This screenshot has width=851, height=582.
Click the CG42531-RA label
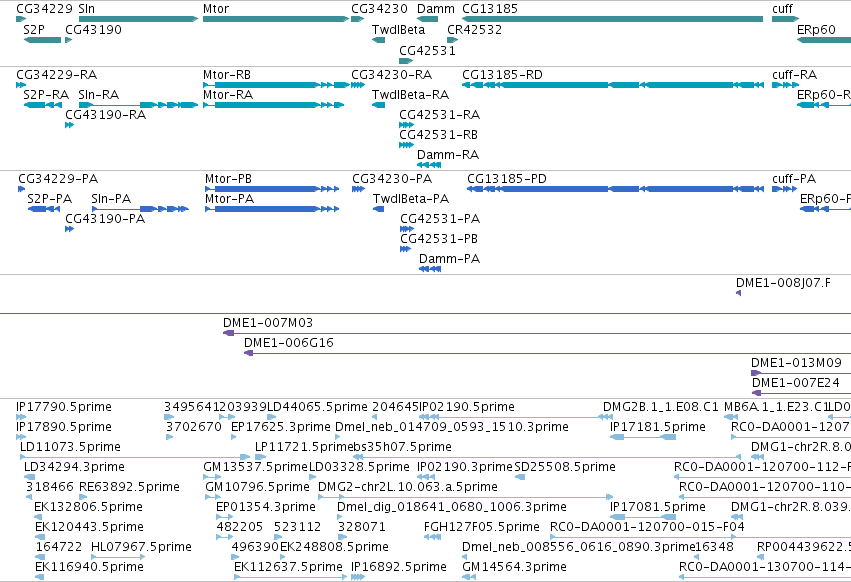[440, 115]
